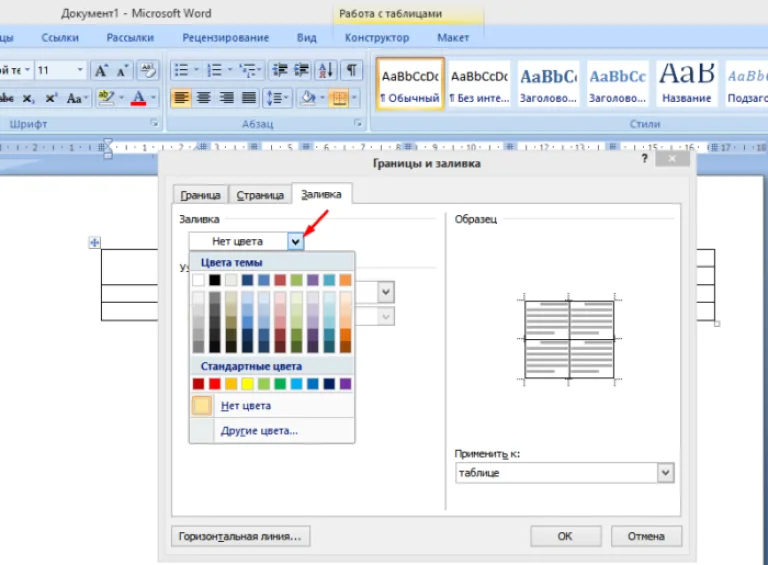The width and height of the screenshot is (768, 565).
Task: Open the font size dropdown
Action: pyautogui.click(x=80, y=71)
